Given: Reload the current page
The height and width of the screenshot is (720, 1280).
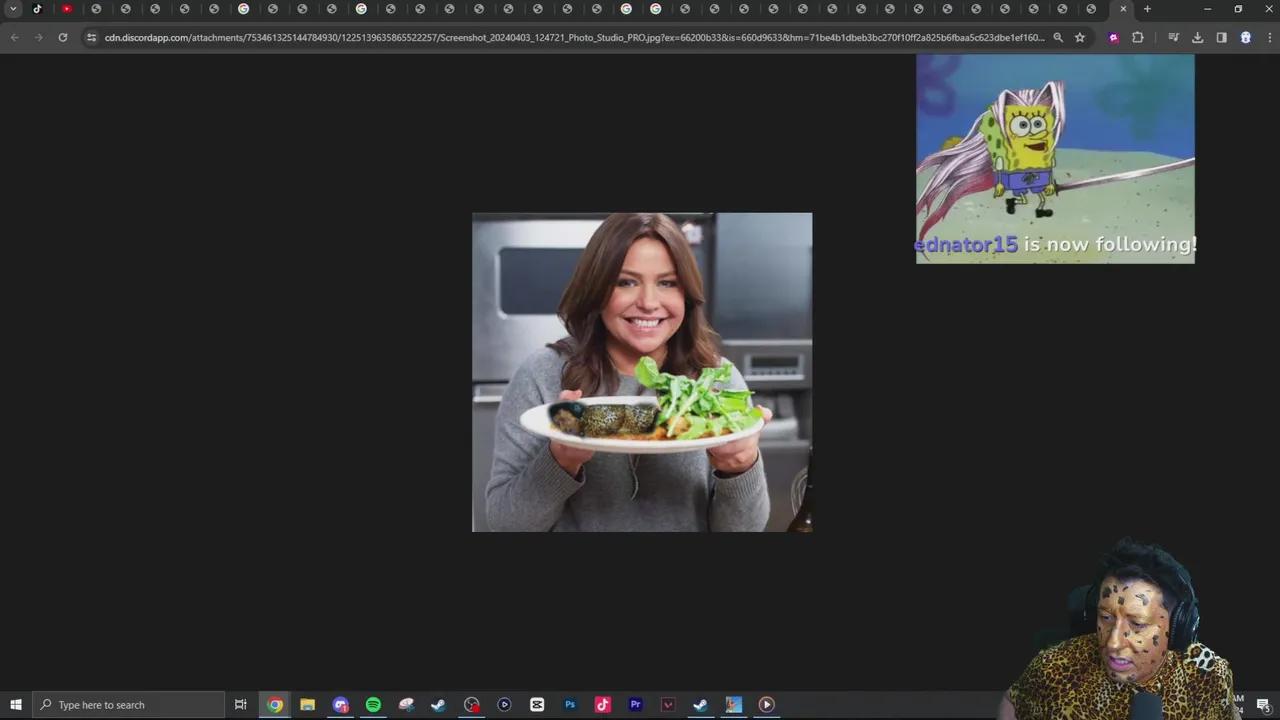Looking at the screenshot, I should [x=62, y=37].
